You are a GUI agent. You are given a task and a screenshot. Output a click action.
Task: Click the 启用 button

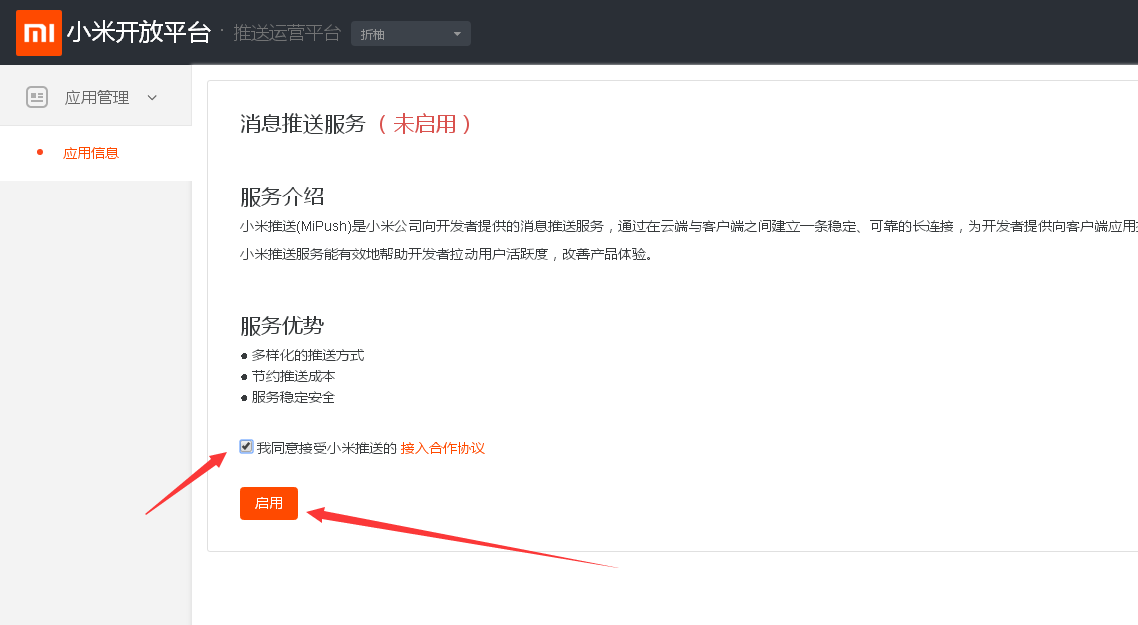point(269,503)
